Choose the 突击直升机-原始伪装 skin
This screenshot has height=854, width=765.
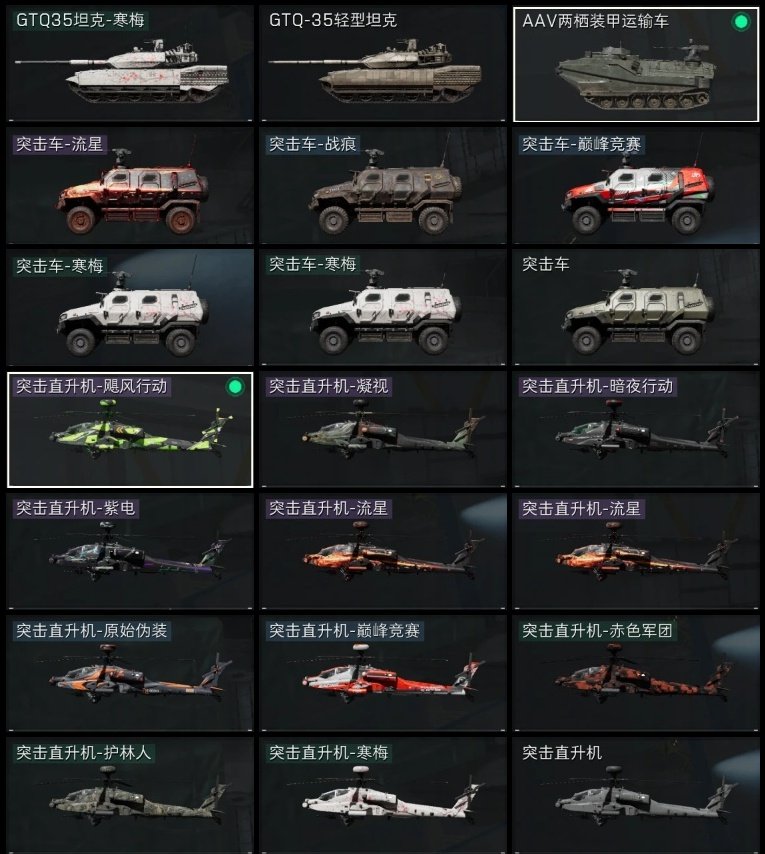130,673
